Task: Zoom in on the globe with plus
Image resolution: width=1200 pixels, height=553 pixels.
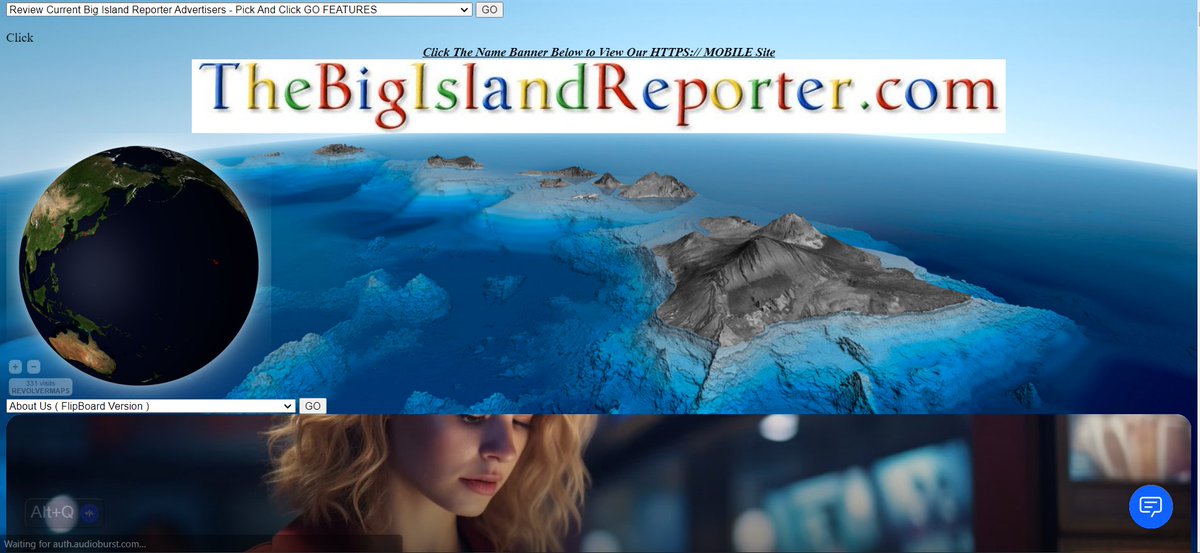Action: (x=16, y=367)
